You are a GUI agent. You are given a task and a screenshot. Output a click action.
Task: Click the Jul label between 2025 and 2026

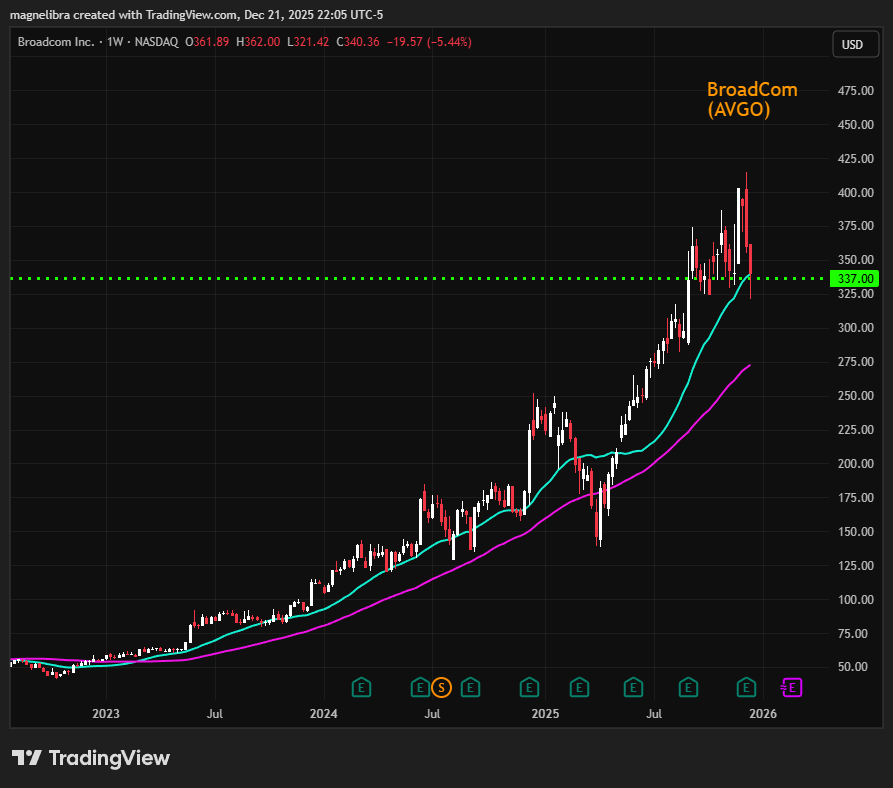[654, 713]
